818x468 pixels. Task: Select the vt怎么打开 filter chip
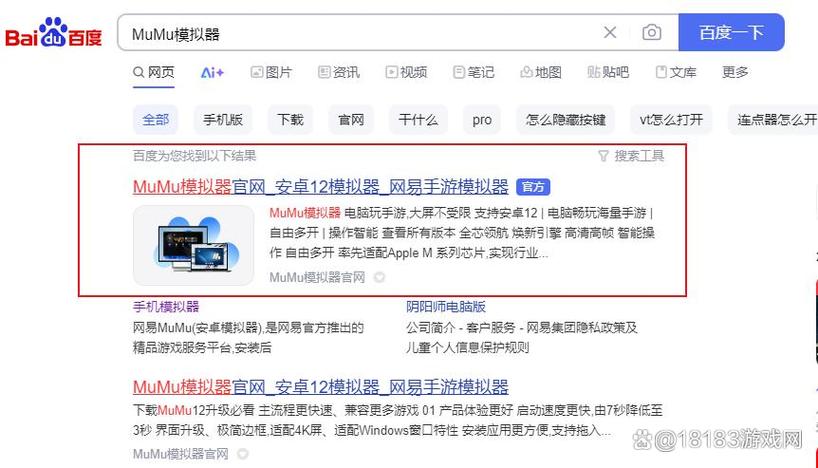coord(671,120)
